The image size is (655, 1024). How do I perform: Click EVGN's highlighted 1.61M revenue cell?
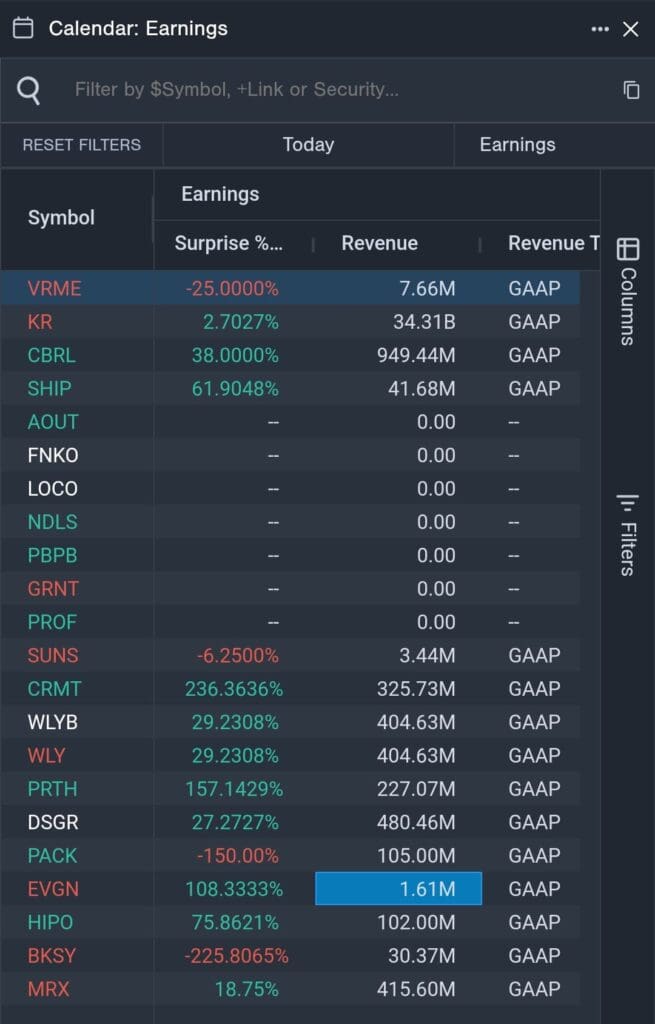(x=396, y=888)
